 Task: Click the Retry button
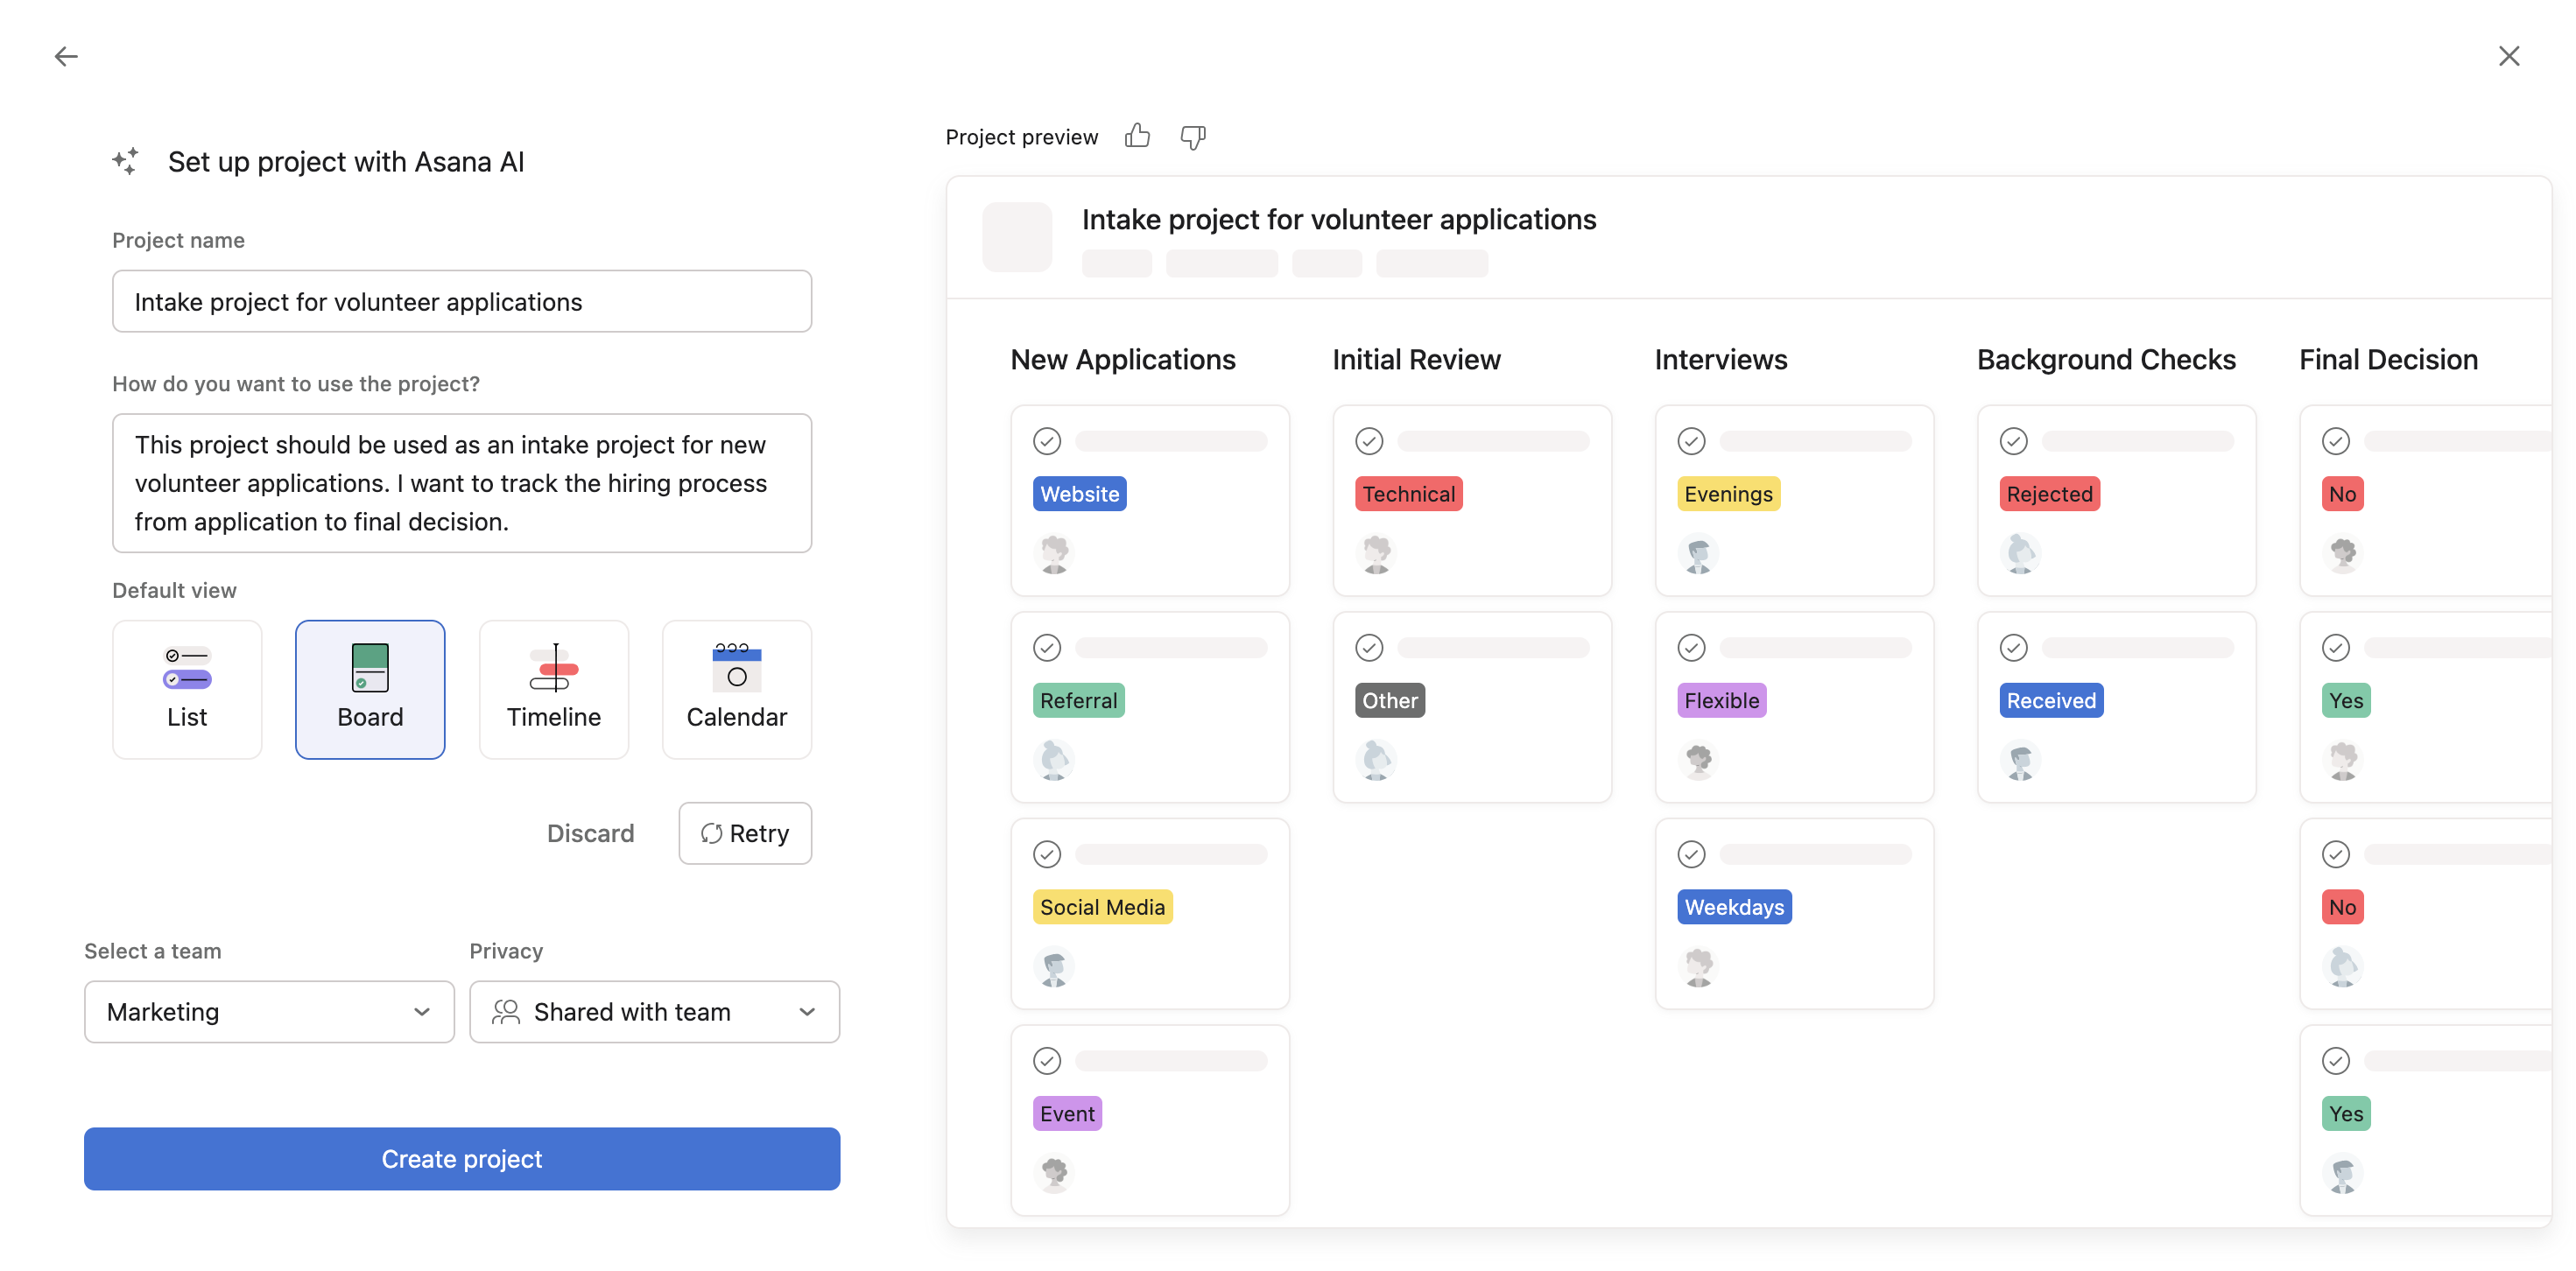tap(745, 833)
